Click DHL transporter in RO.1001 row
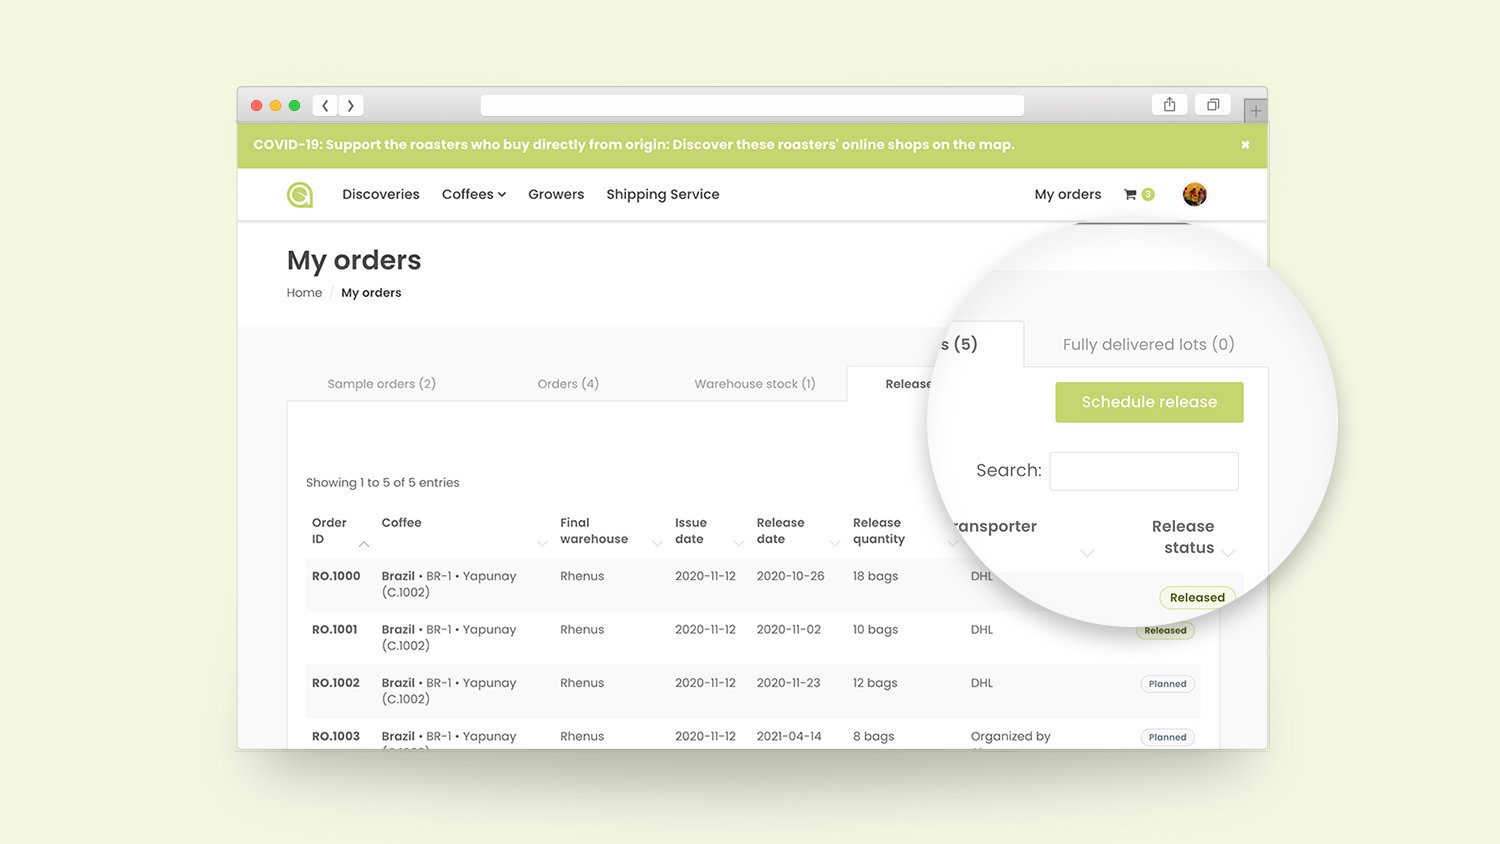The image size is (1500, 844). [982, 630]
